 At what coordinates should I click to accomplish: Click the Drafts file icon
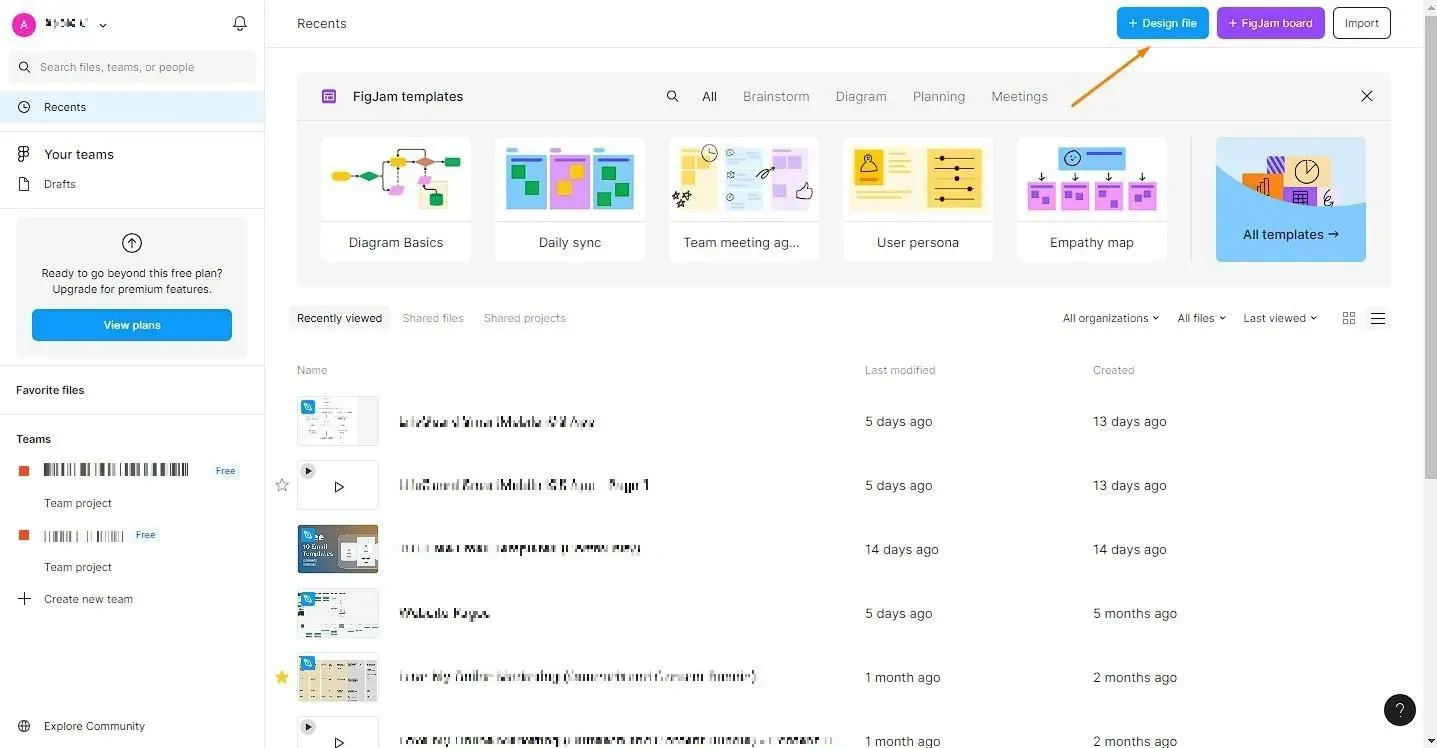pyautogui.click(x=24, y=184)
